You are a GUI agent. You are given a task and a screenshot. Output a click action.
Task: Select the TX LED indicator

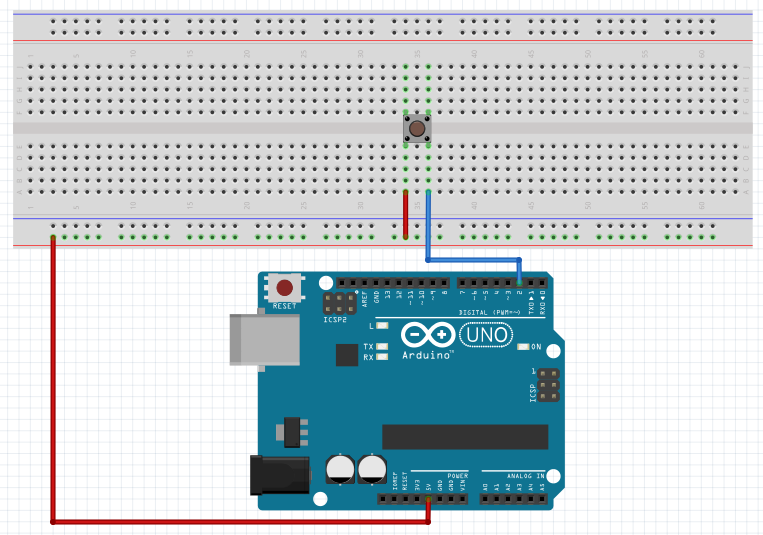click(381, 346)
